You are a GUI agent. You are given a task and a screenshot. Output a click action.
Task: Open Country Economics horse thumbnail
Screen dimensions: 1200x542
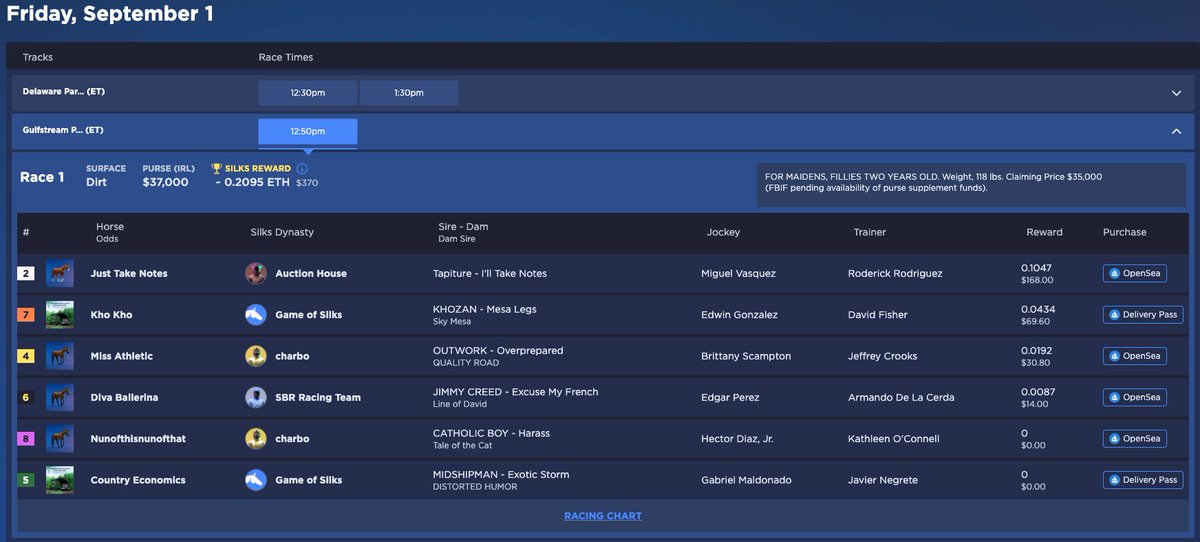(x=60, y=480)
